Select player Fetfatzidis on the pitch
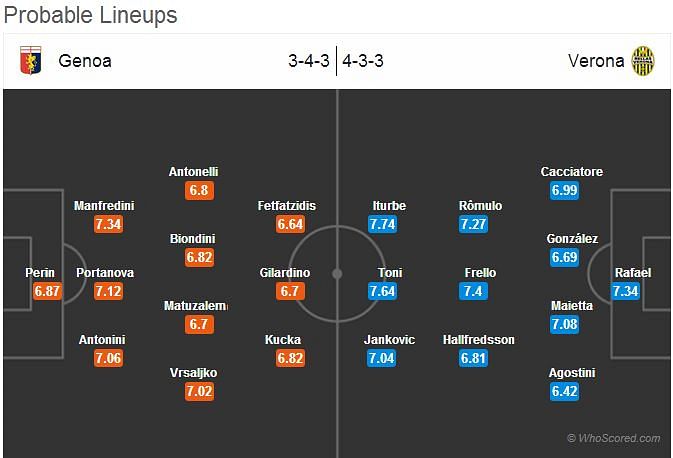 tap(287, 206)
